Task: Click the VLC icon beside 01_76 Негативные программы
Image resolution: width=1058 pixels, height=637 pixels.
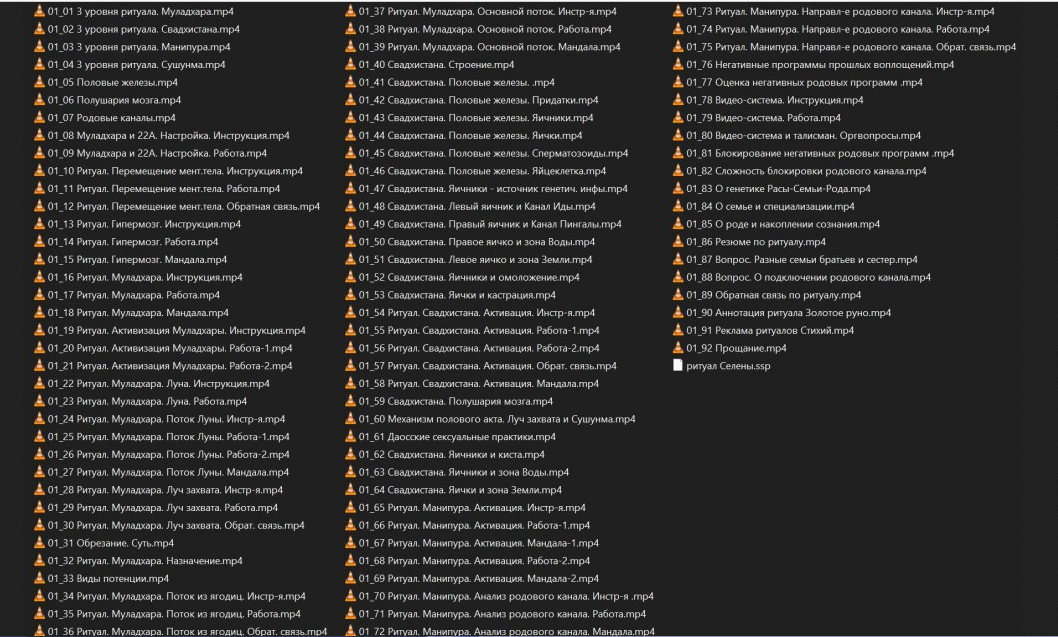Action: [677, 64]
